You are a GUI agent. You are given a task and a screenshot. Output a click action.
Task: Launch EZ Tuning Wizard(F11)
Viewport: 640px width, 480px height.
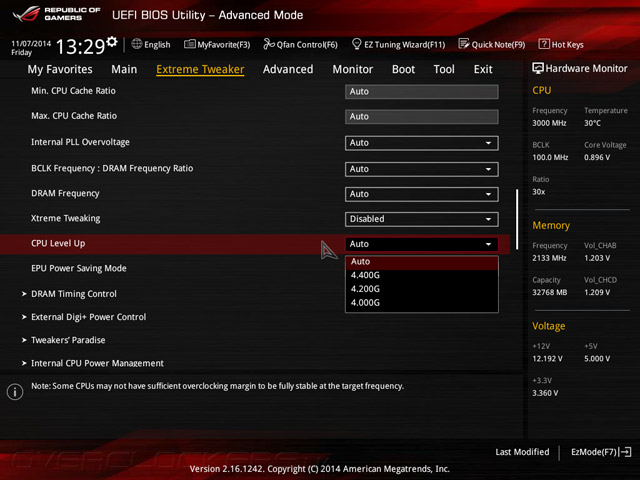pyautogui.click(x=398, y=44)
